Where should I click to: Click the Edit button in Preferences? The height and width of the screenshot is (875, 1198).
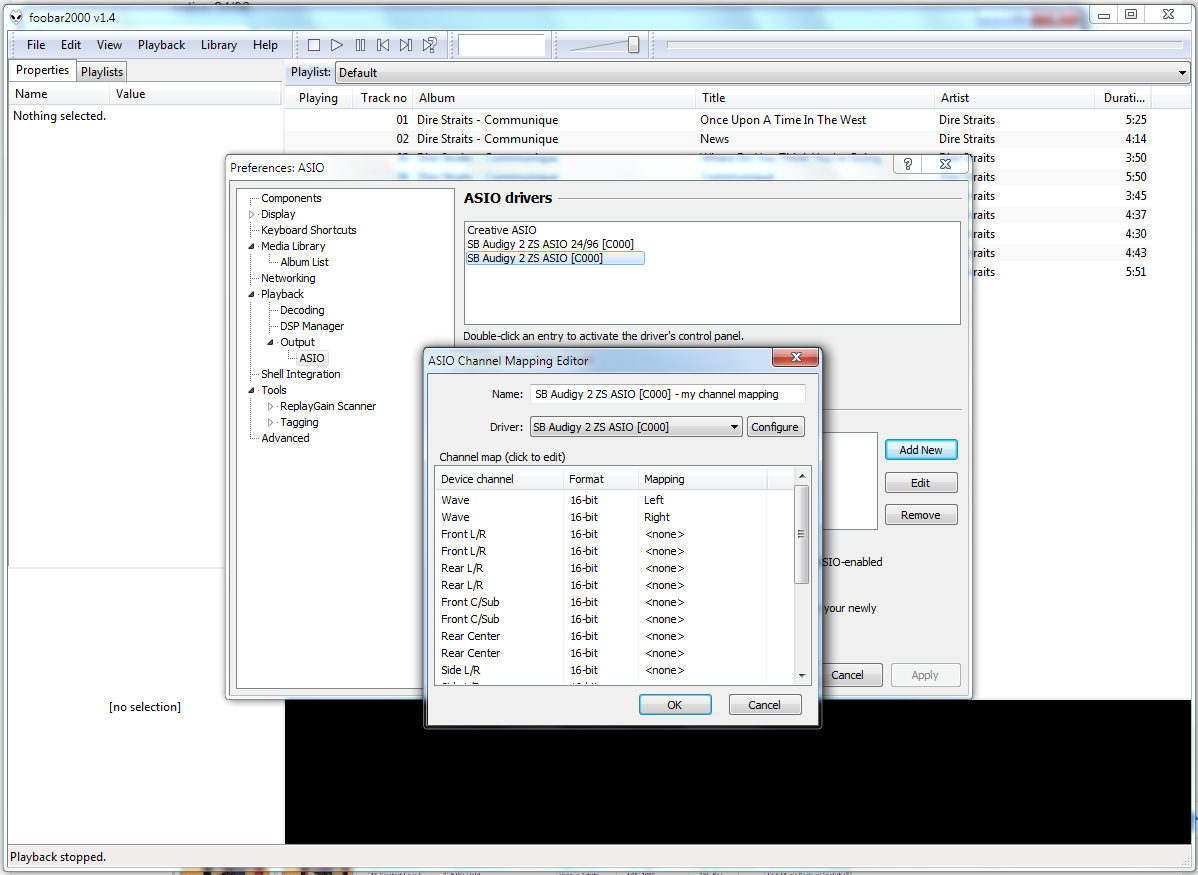coord(921,483)
